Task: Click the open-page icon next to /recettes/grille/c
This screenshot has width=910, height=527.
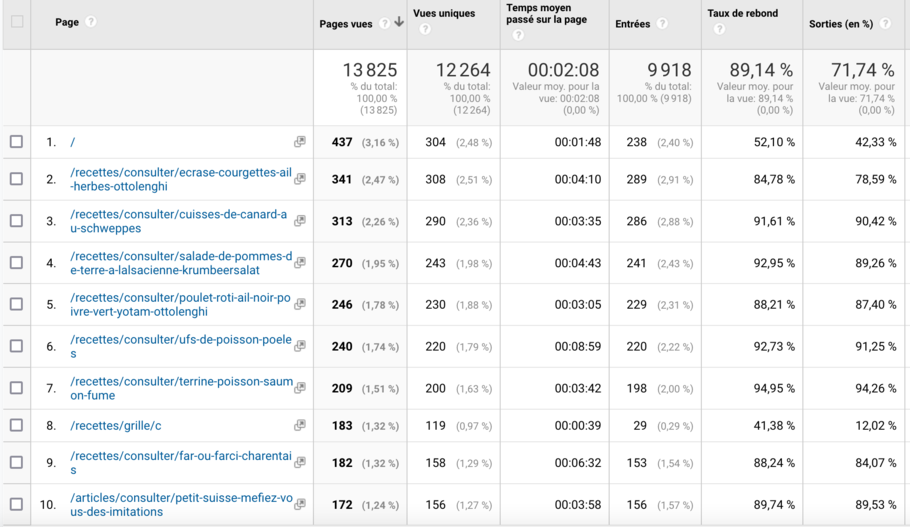Action: pyautogui.click(x=299, y=425)
